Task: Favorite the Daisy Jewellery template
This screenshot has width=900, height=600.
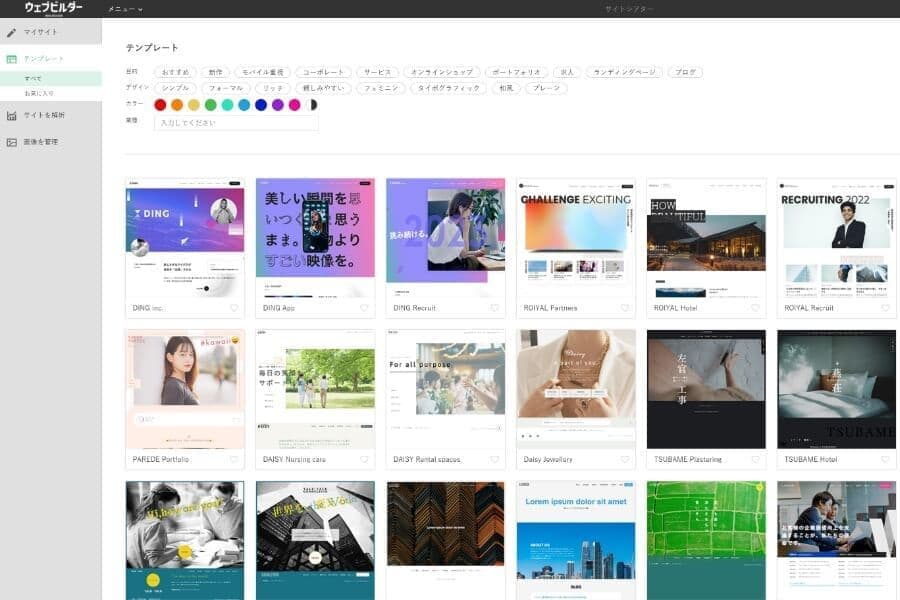Action: coord(625,460)
